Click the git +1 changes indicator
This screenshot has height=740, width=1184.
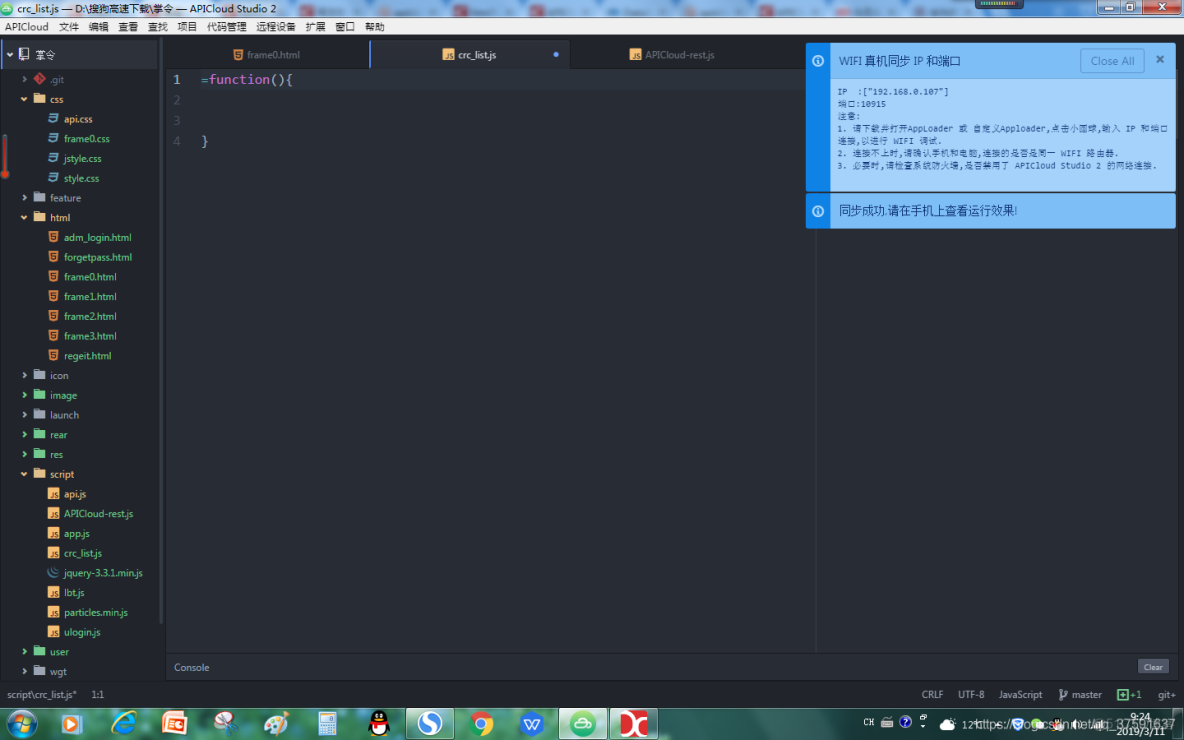[x=1130, y=695]
